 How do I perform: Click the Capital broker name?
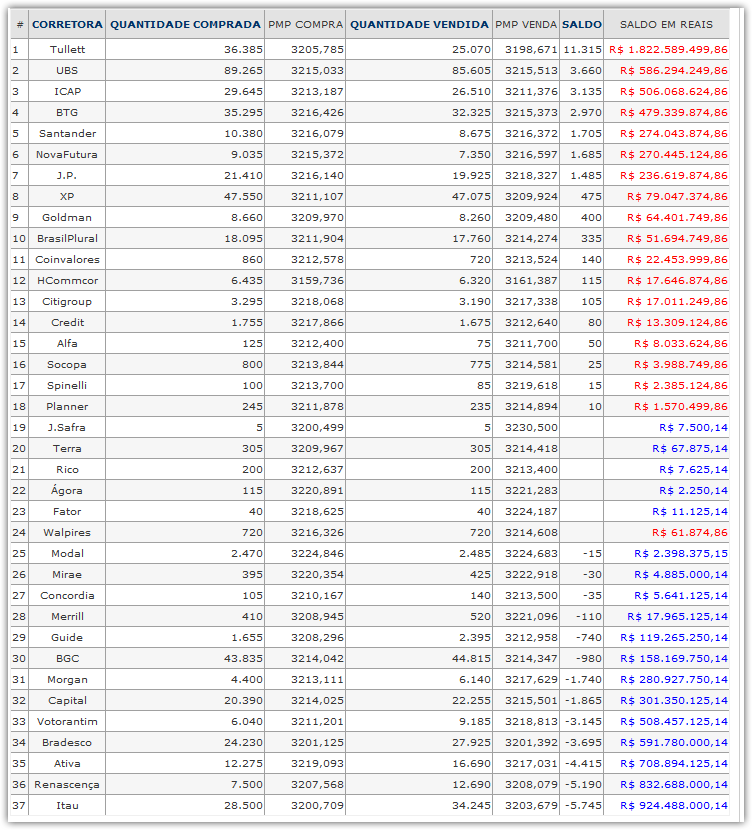(67, 700)
